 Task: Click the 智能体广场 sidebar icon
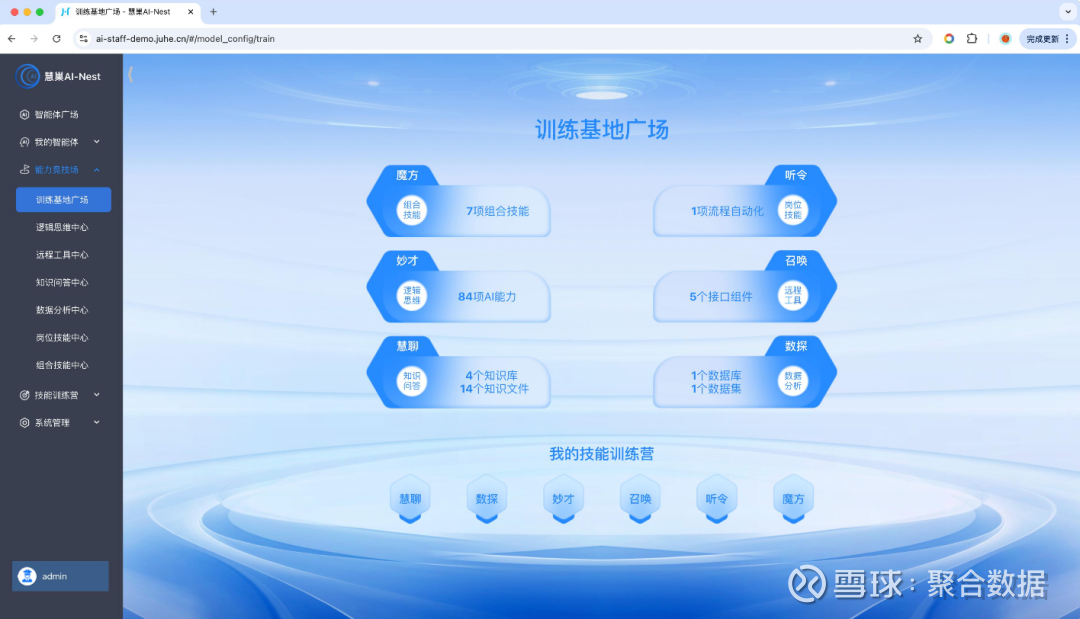[25, 114]
